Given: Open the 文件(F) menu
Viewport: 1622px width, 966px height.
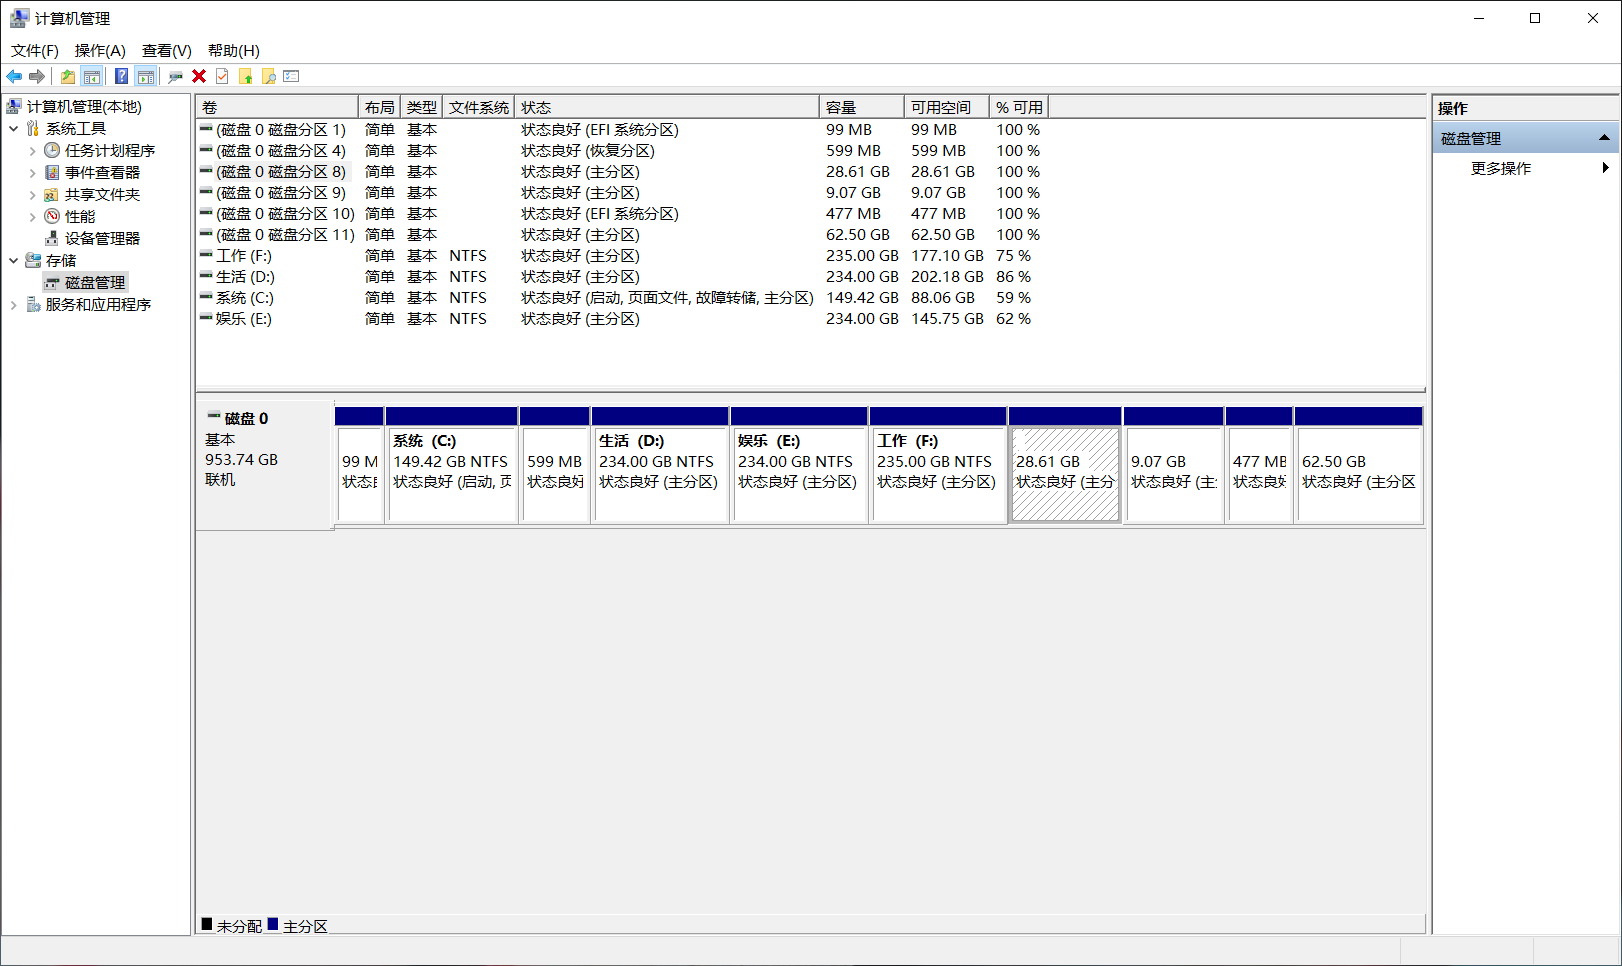Looking at the screenshot, I should pos(35,50).
